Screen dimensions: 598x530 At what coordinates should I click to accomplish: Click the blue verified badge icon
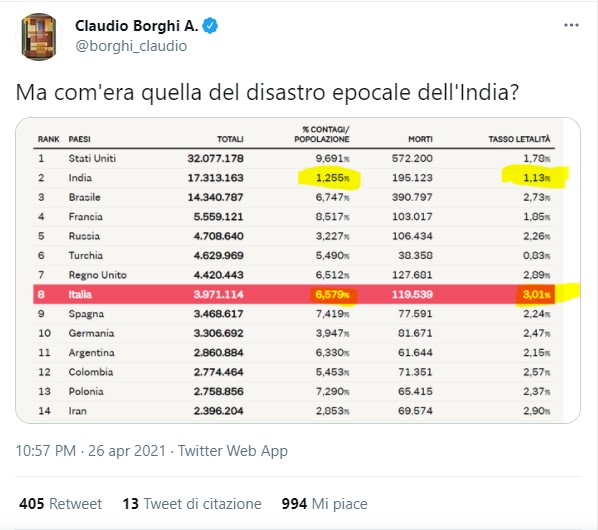[210, 26]
